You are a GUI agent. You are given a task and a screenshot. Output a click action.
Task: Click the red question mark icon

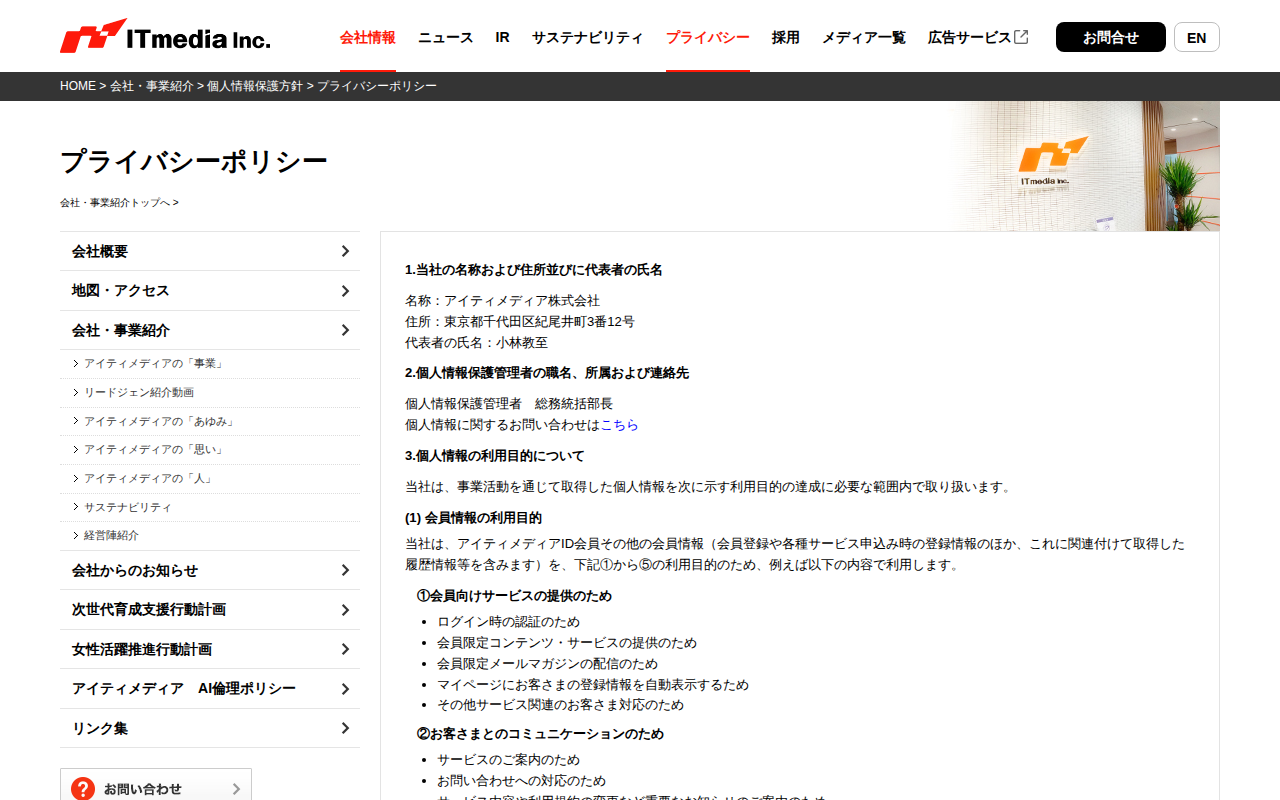click(x=83, y=789)
